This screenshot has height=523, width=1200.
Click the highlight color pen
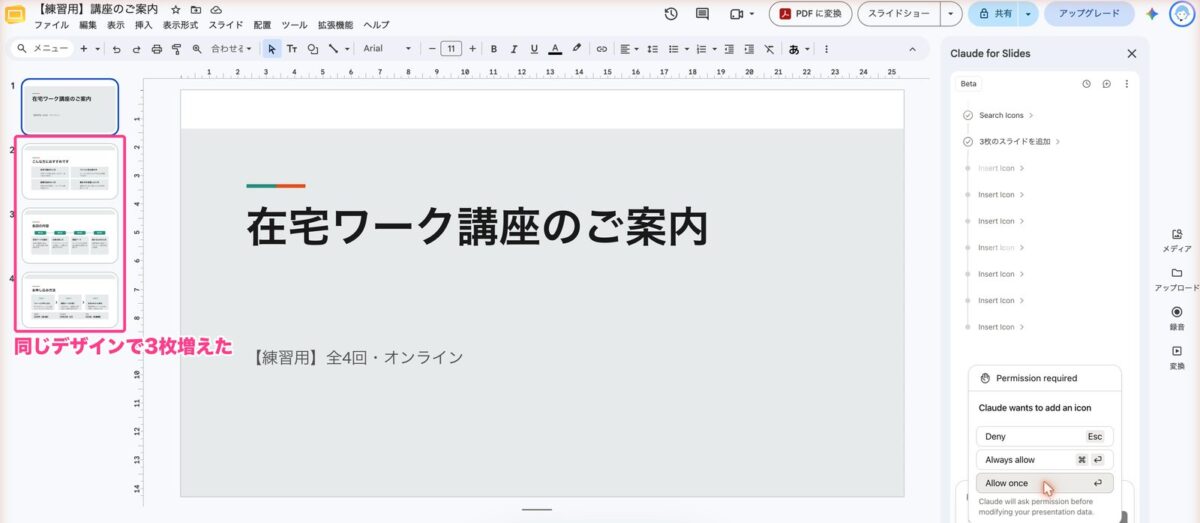coord(576,48)
